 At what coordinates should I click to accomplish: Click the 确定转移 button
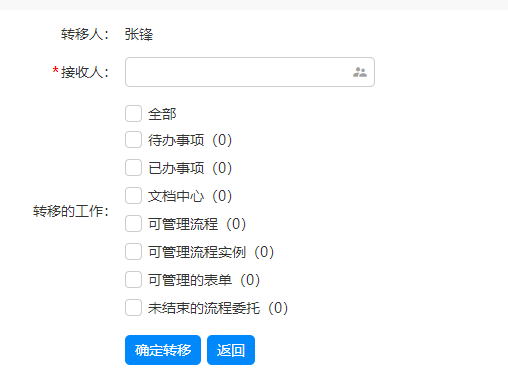point(163,350)
